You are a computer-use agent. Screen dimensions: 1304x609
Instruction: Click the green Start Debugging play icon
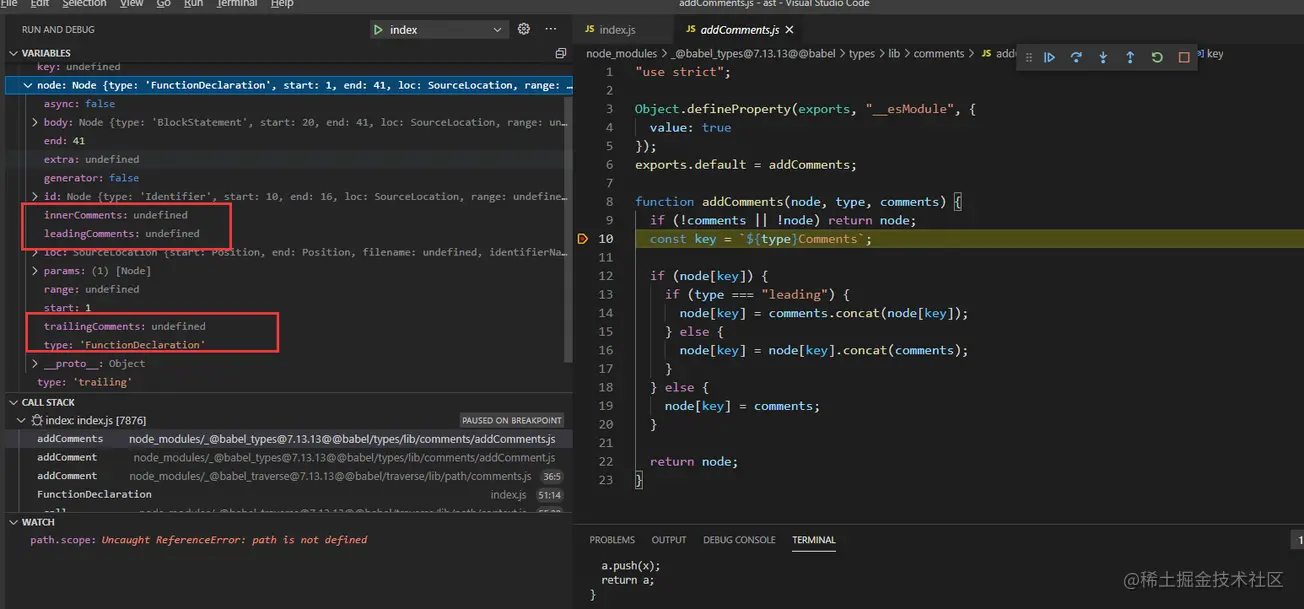(378, 30)
